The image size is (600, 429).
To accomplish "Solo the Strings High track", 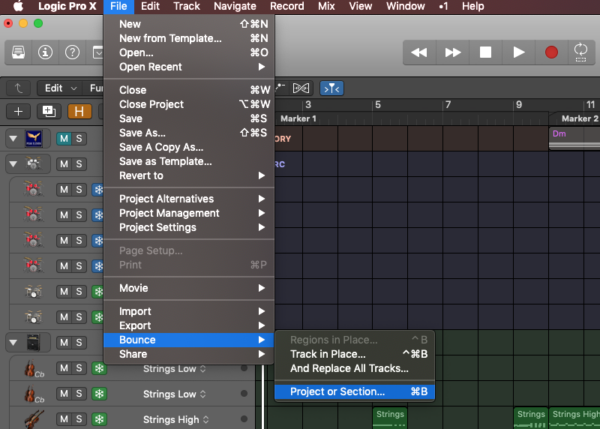I will 79,419.
